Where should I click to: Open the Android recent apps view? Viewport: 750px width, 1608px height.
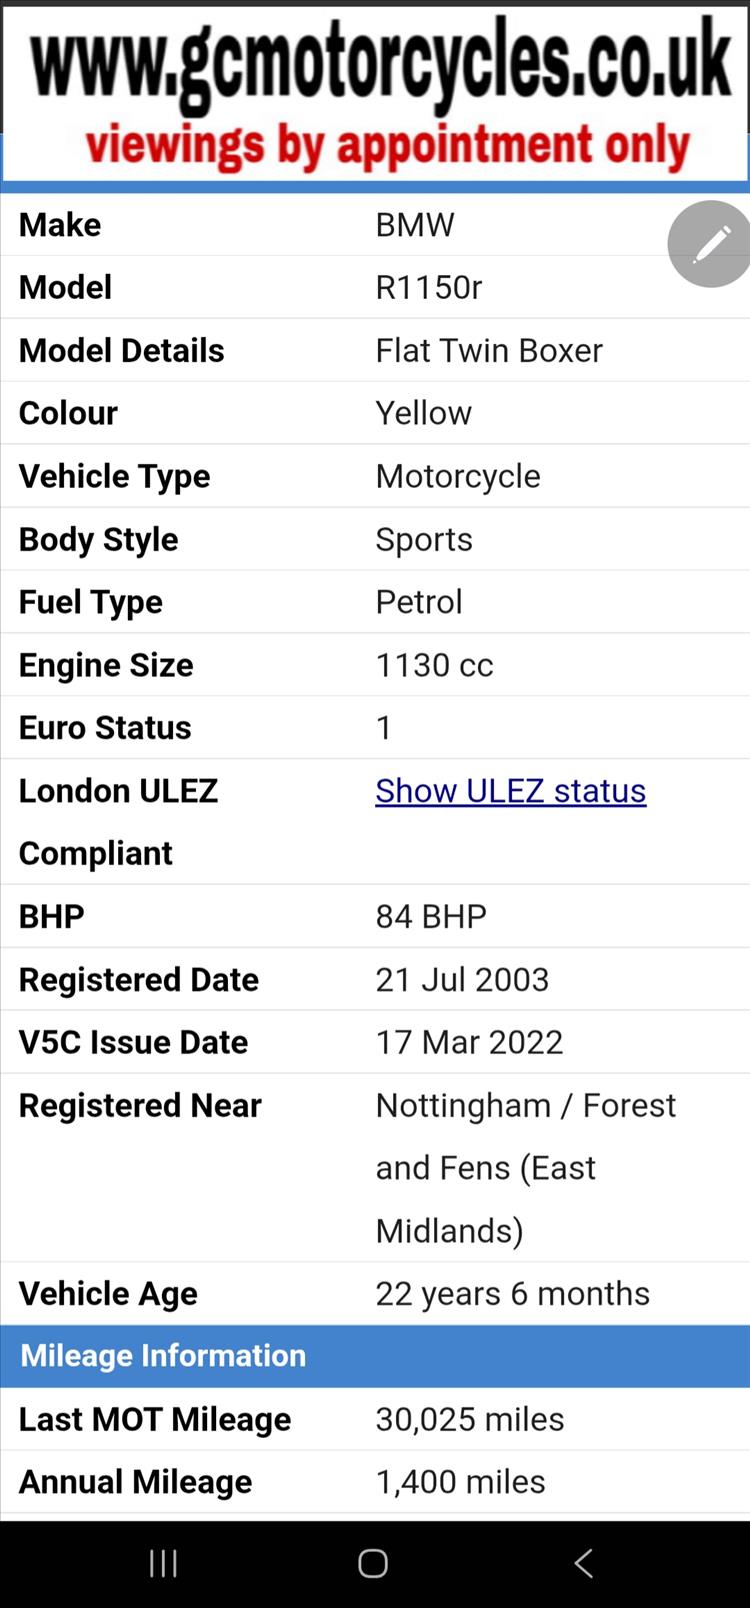click(x=163, y=1563)
